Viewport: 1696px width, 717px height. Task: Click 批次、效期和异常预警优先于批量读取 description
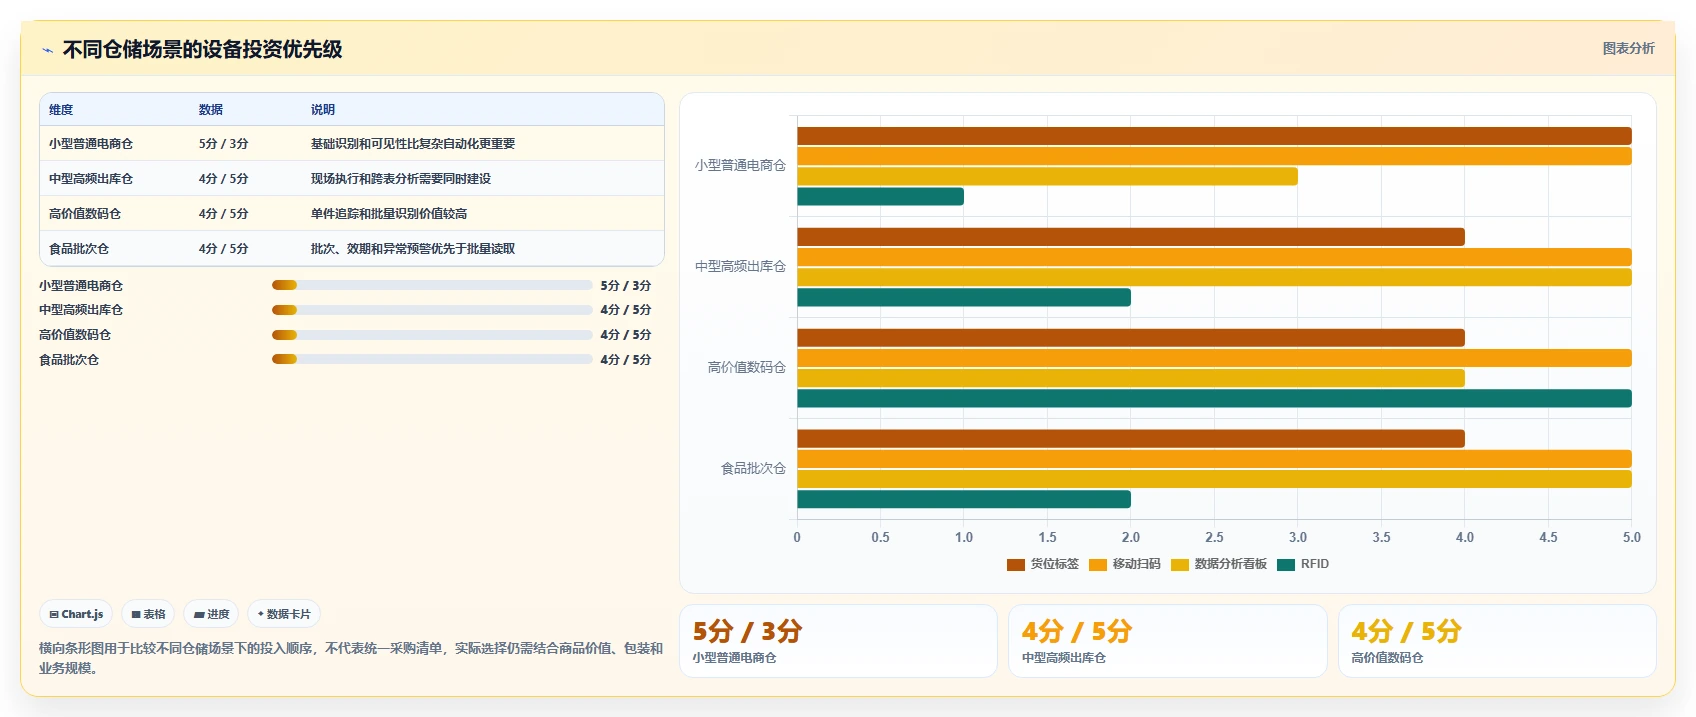413,249
